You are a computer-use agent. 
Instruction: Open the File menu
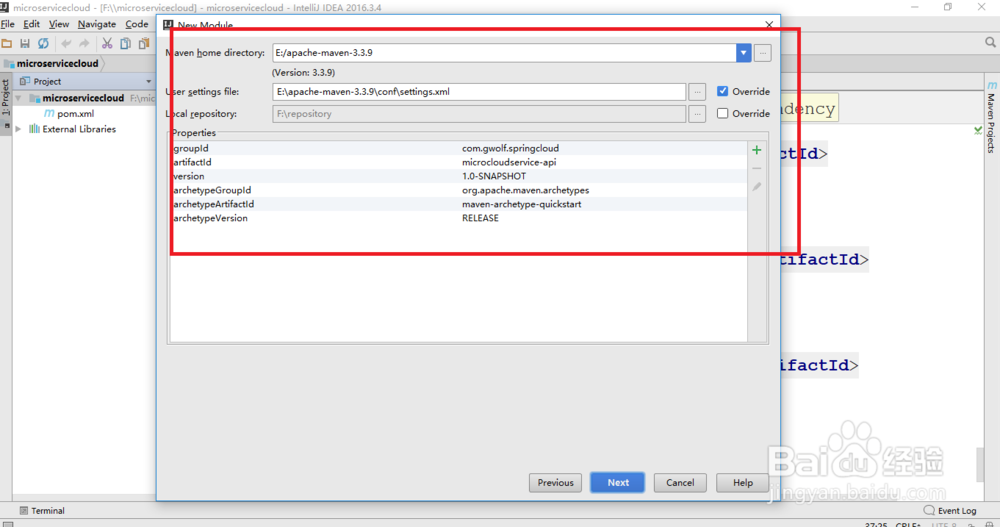(8, 24)
